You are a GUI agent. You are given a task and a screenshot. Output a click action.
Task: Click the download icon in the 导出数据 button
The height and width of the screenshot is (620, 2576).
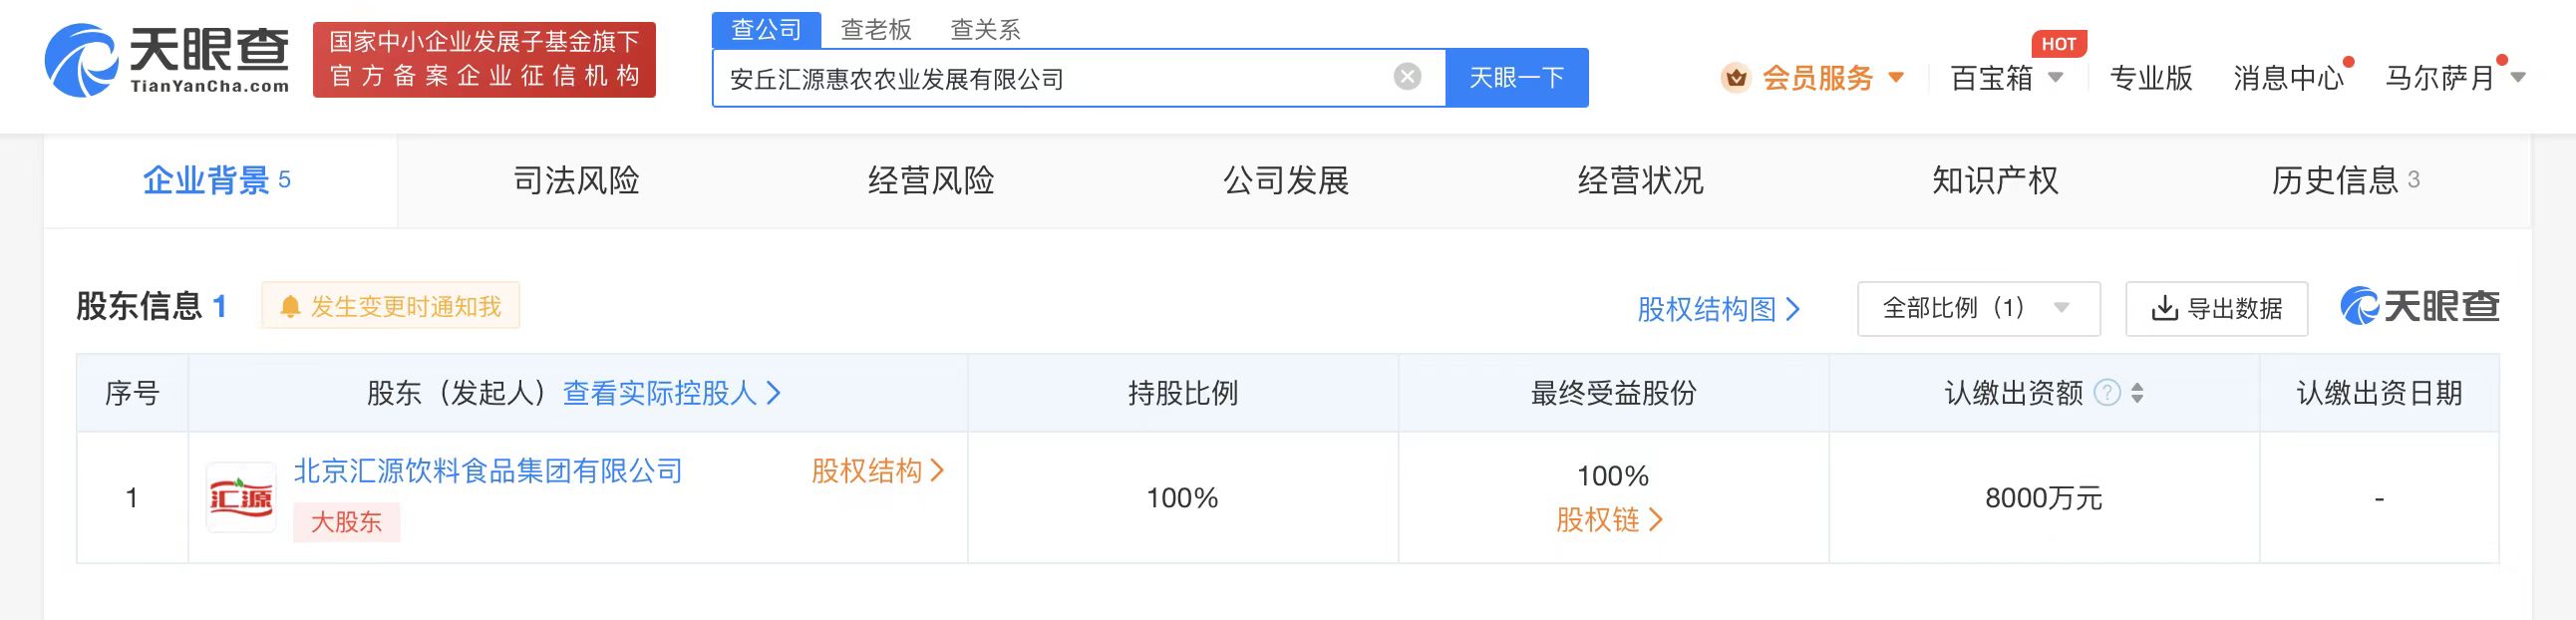click(x=2164, y=308)
